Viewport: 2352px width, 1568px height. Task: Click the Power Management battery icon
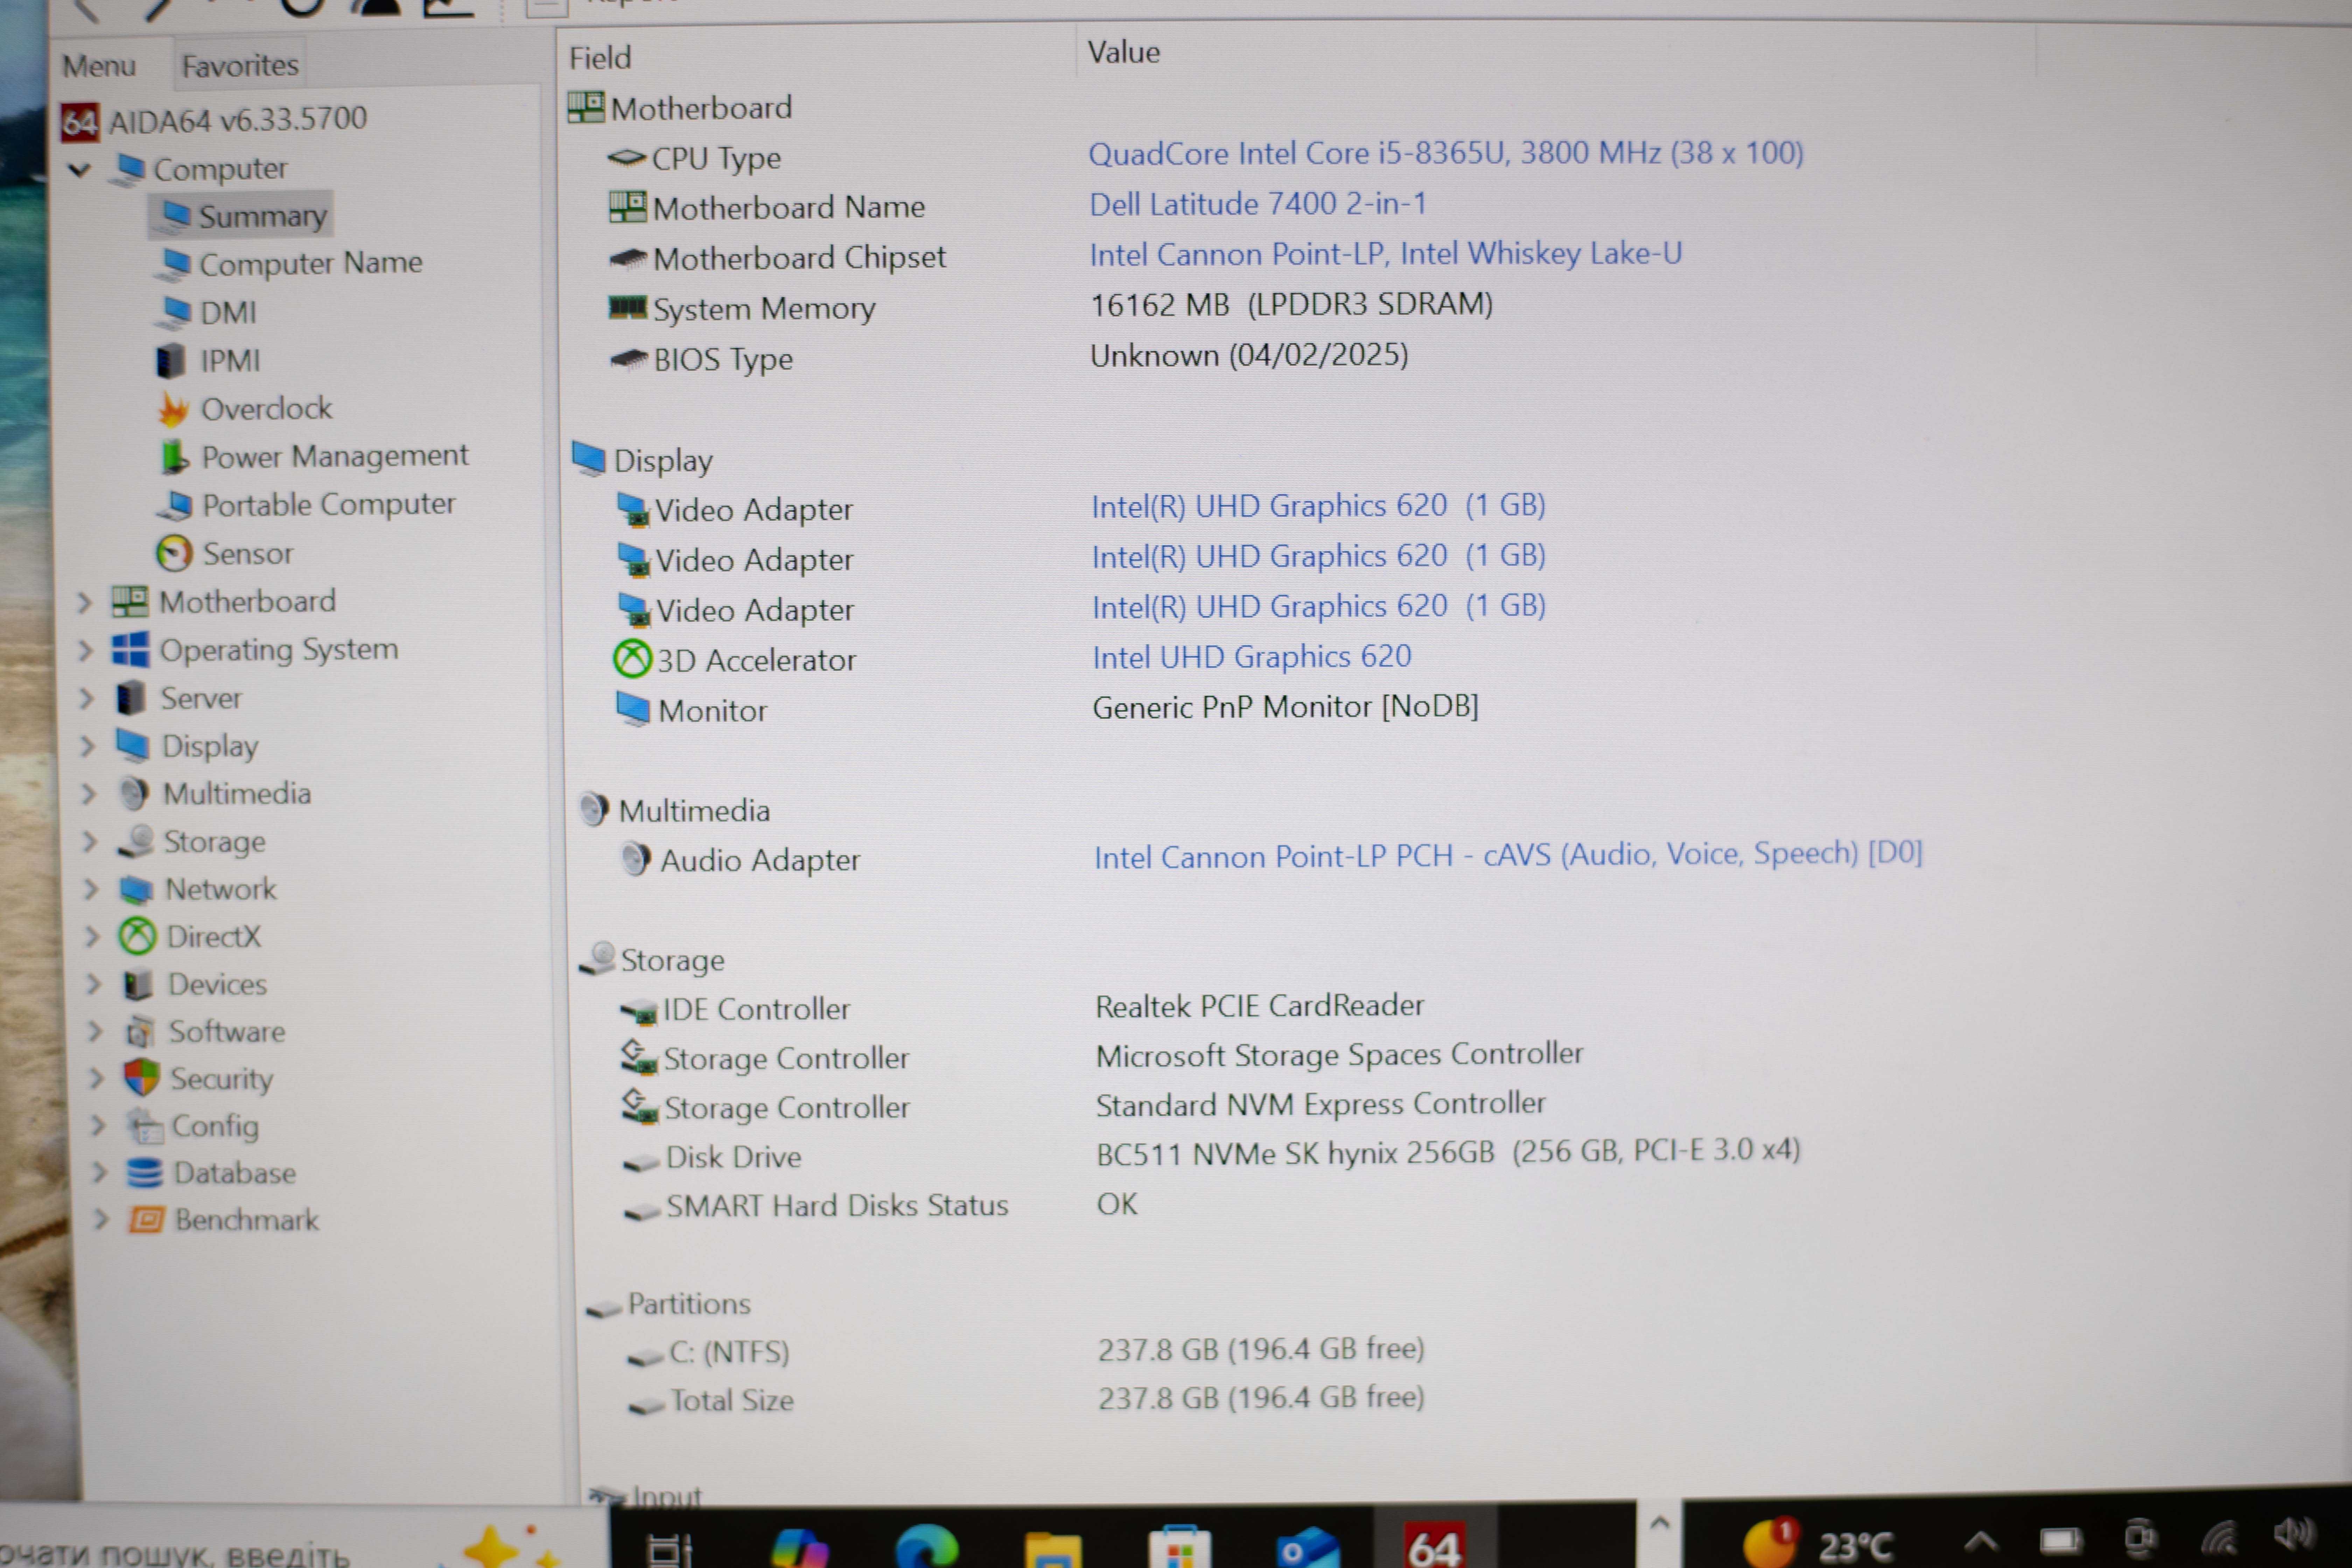click(174, 457)
